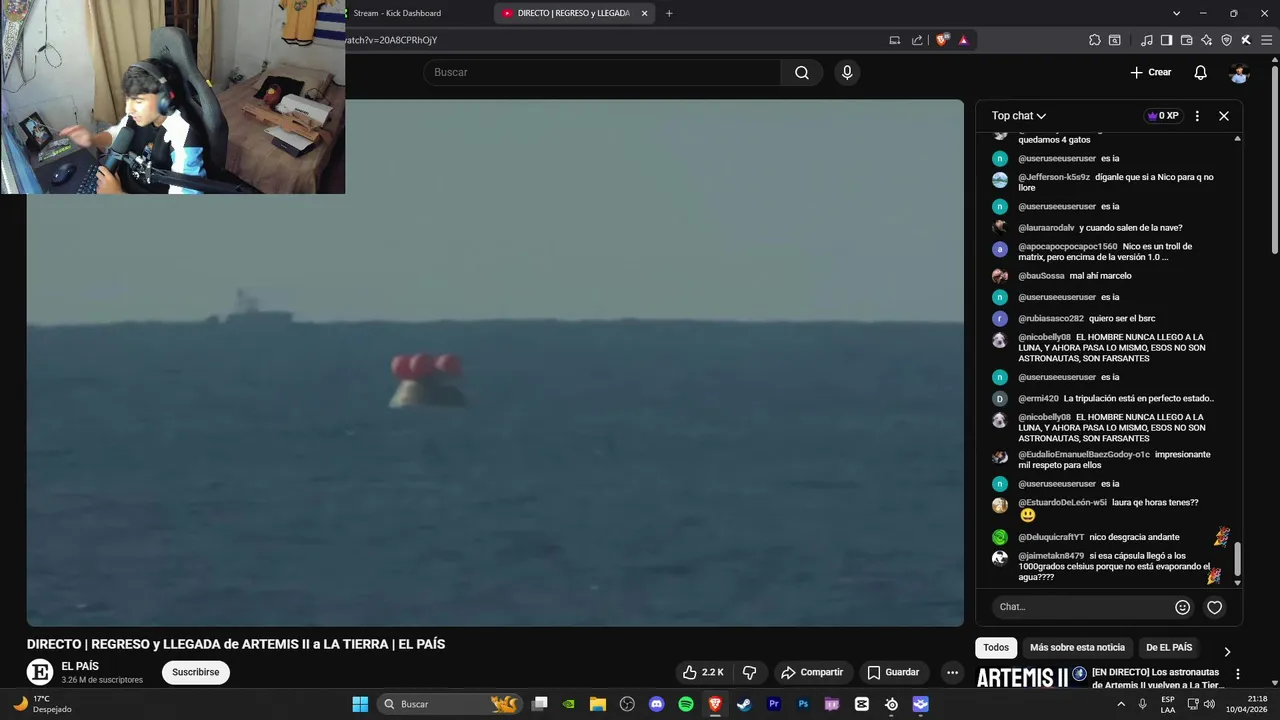Open the Brave Rewards triangle icon

tap(963, 40)
